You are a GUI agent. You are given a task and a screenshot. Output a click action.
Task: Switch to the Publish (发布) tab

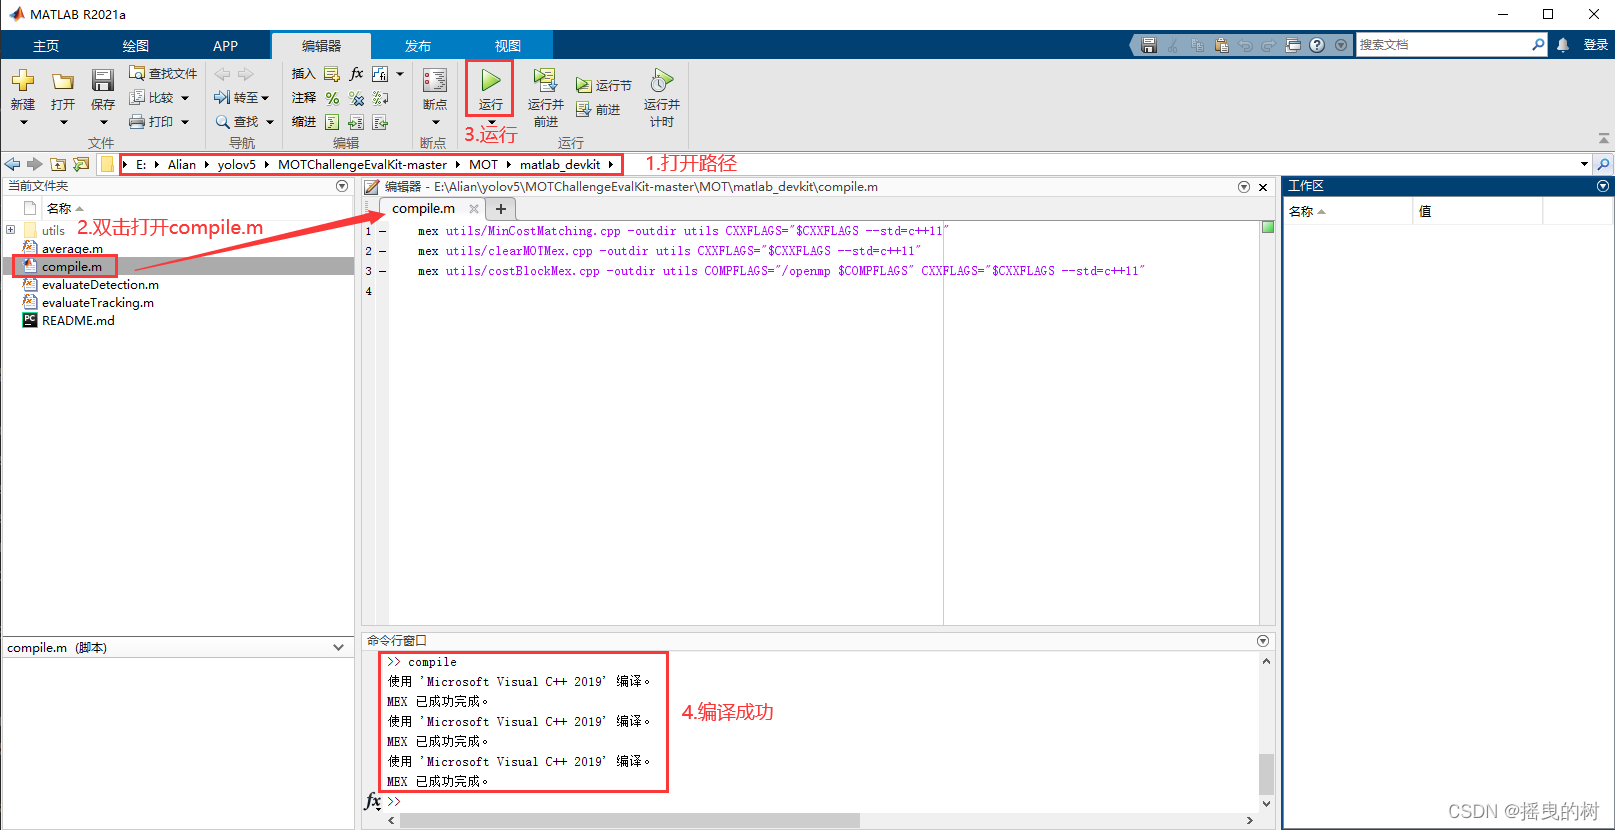pos(418,46)
